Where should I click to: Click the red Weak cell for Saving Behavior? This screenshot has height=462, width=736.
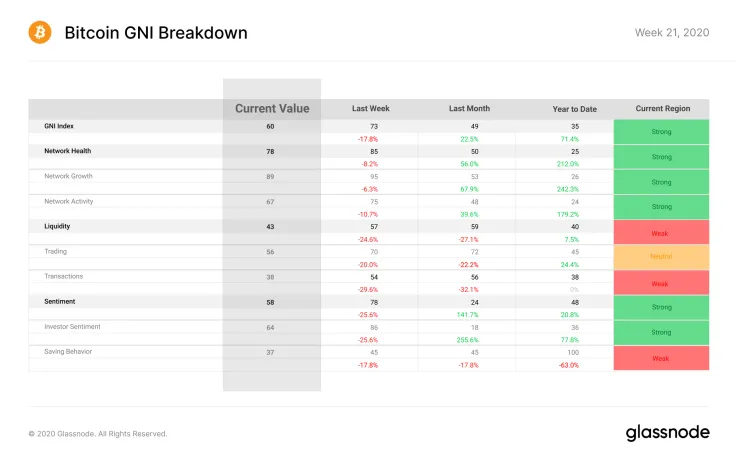(661, 358)
